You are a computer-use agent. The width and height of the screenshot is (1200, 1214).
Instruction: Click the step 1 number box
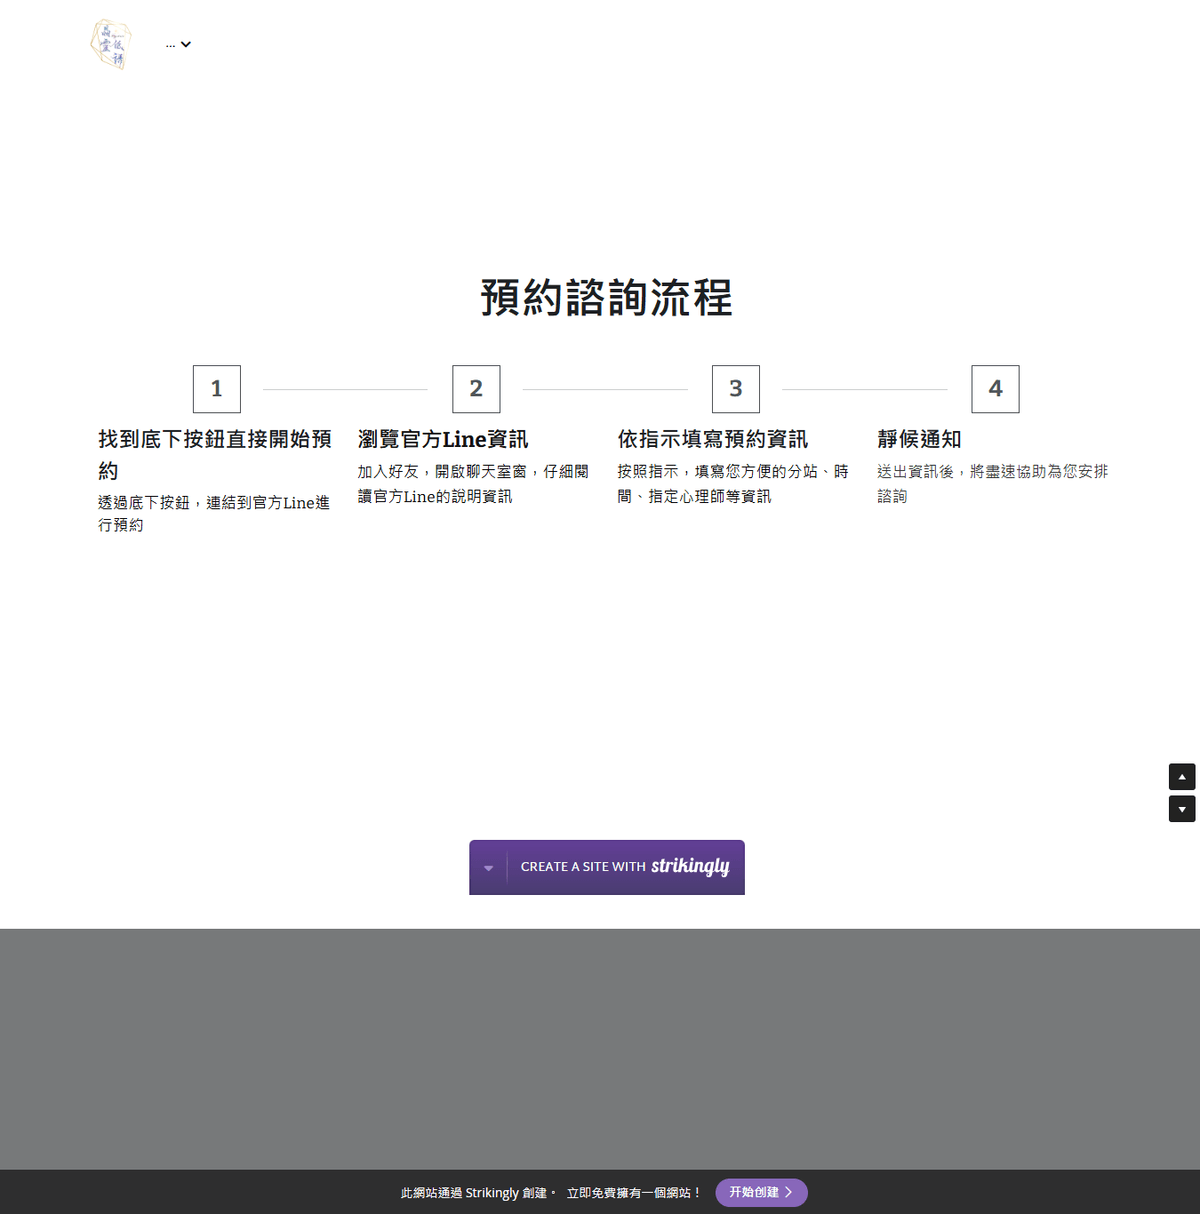217,389
